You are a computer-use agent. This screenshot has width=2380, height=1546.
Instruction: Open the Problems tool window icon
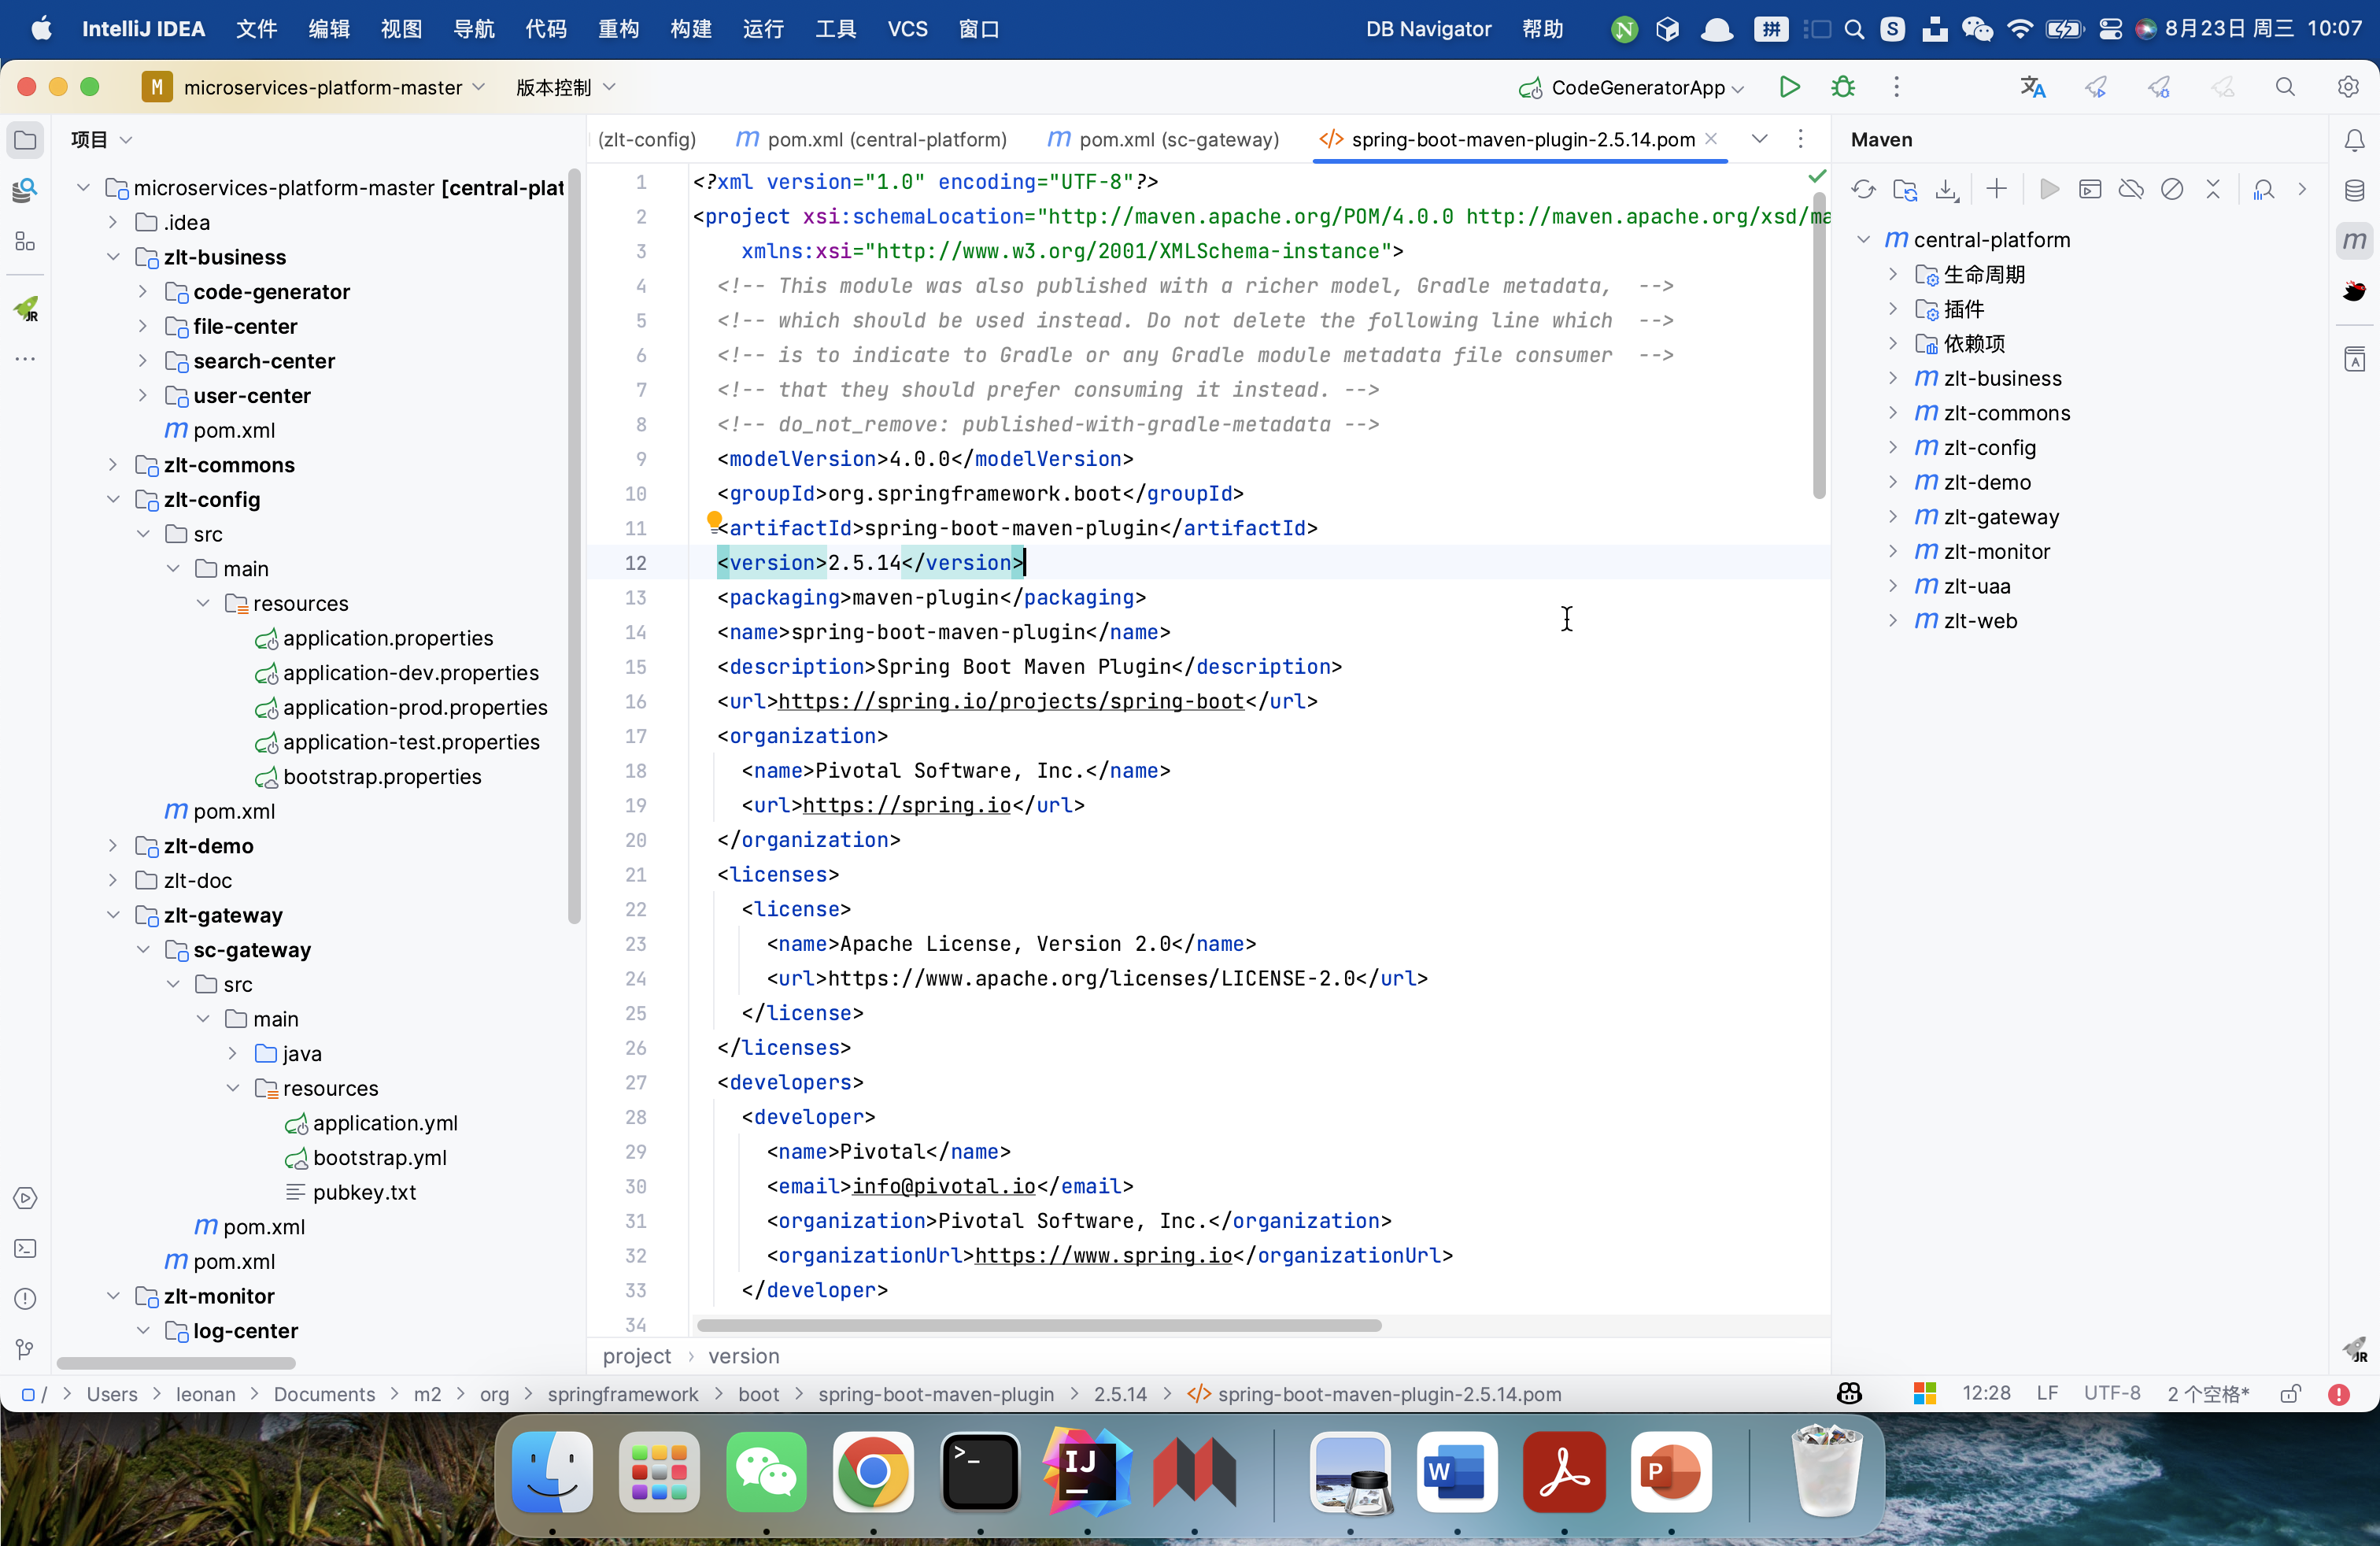(25, 1298)
